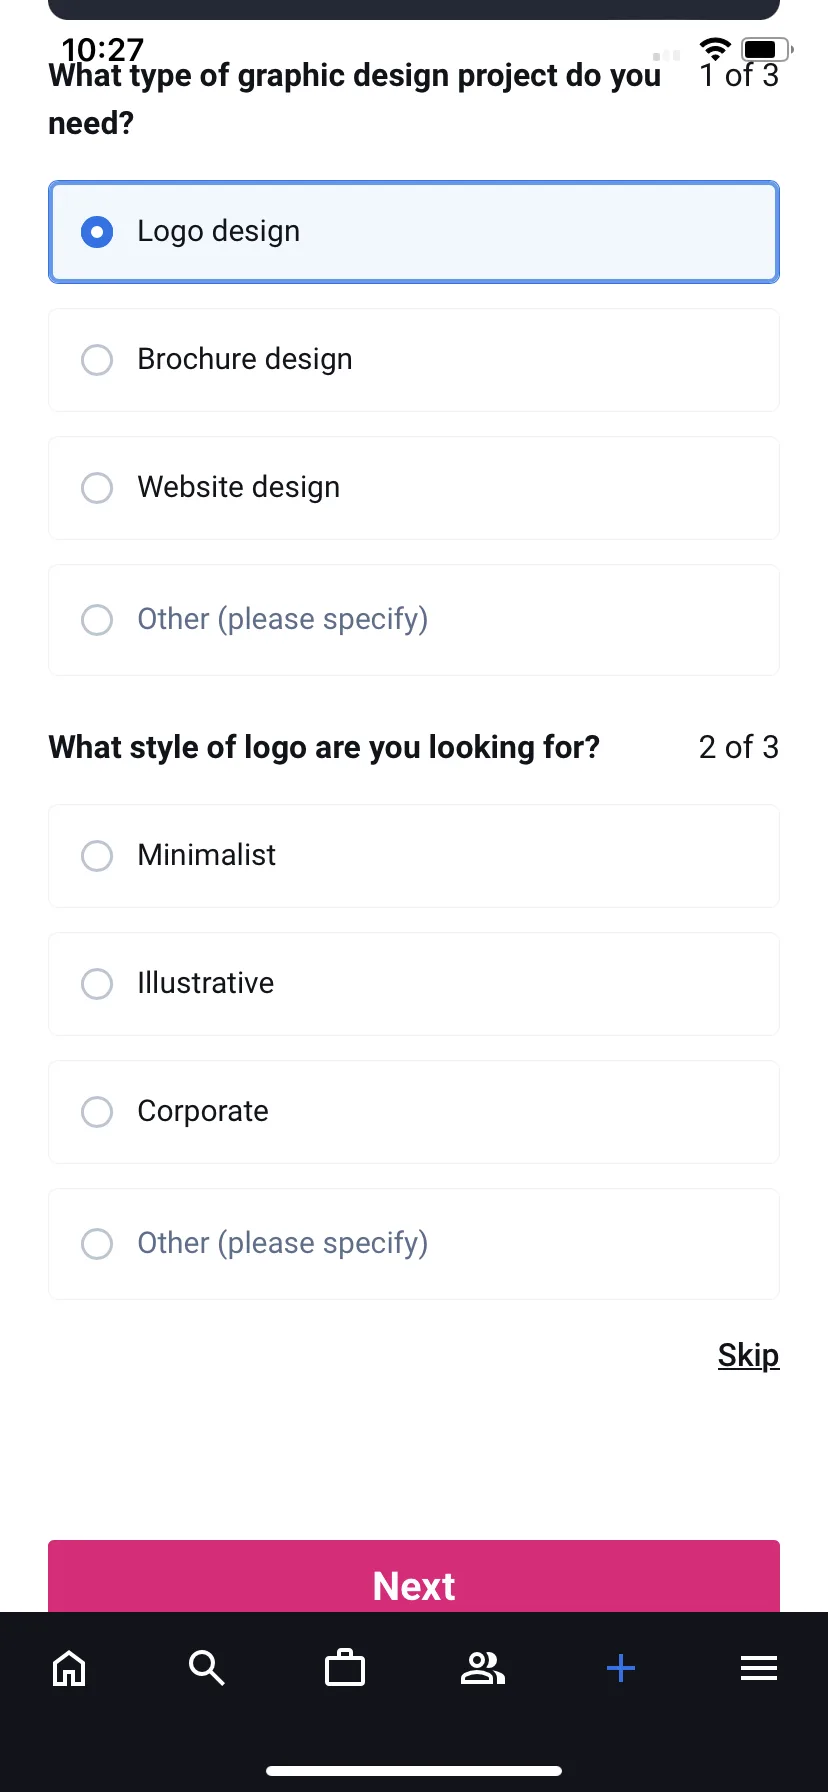The width and height of the screenshot is (828, 1792).
Task: Tap the search magnifier icon
Action: pyautogui.click(x=207, y=1668)
